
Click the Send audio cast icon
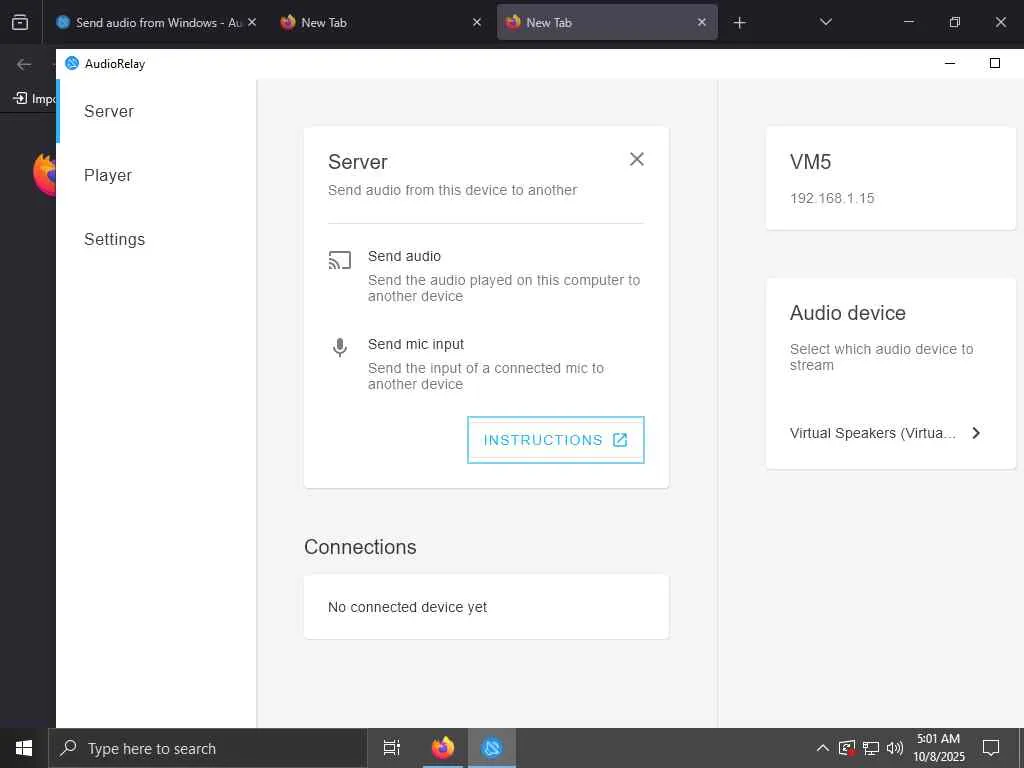[x=340, y=261]
